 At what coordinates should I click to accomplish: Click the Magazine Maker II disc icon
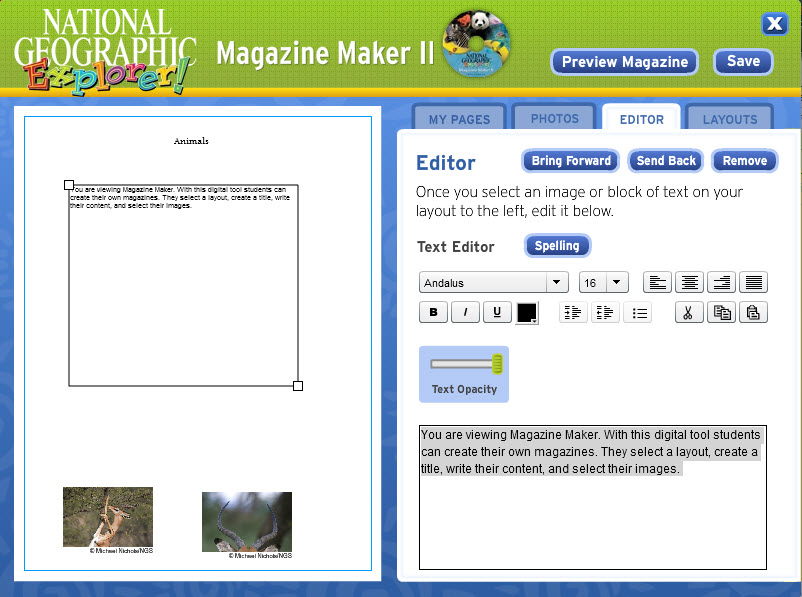pos(476,44)
